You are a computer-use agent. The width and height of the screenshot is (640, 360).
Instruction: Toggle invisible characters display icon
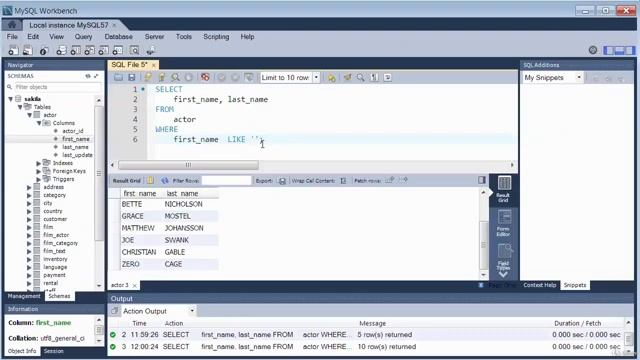pyautogui.click(x=374, y=78)
